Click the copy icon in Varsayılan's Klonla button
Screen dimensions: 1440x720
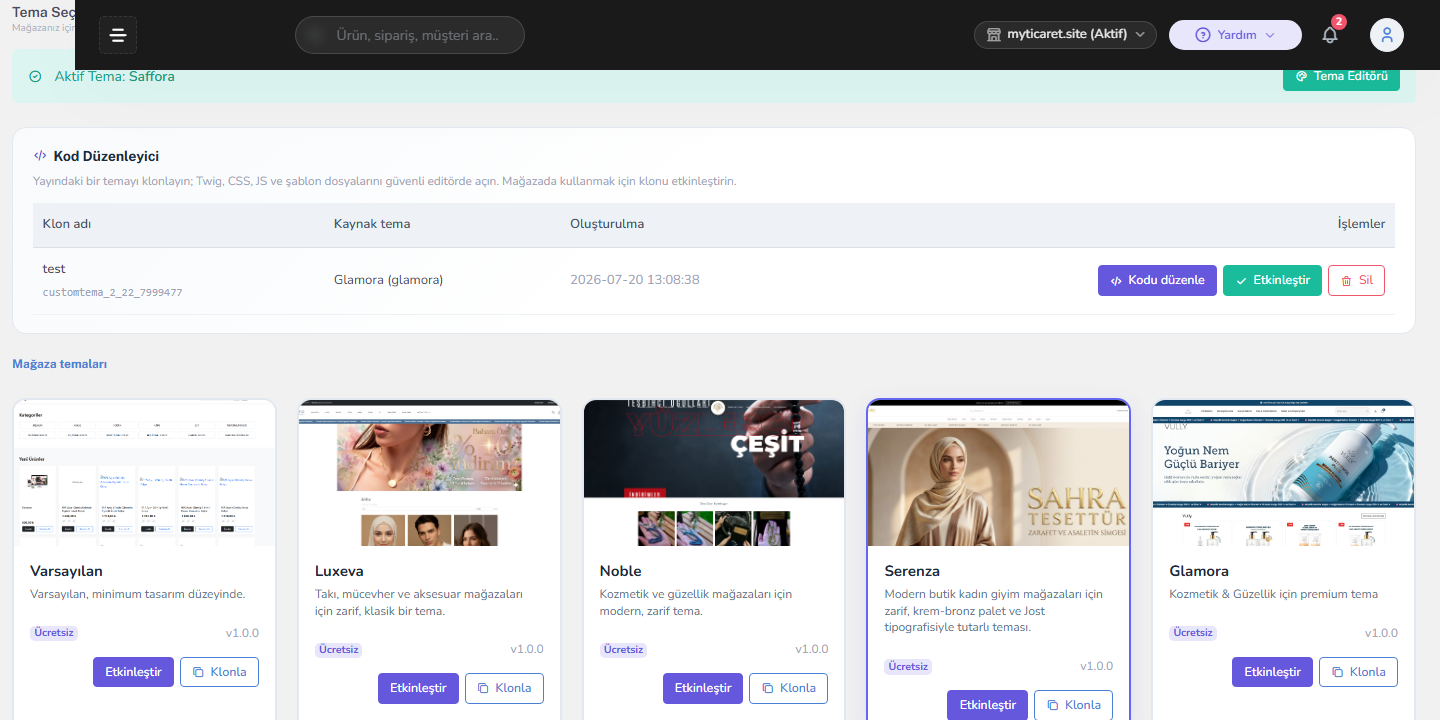click(x=198, y=672)
